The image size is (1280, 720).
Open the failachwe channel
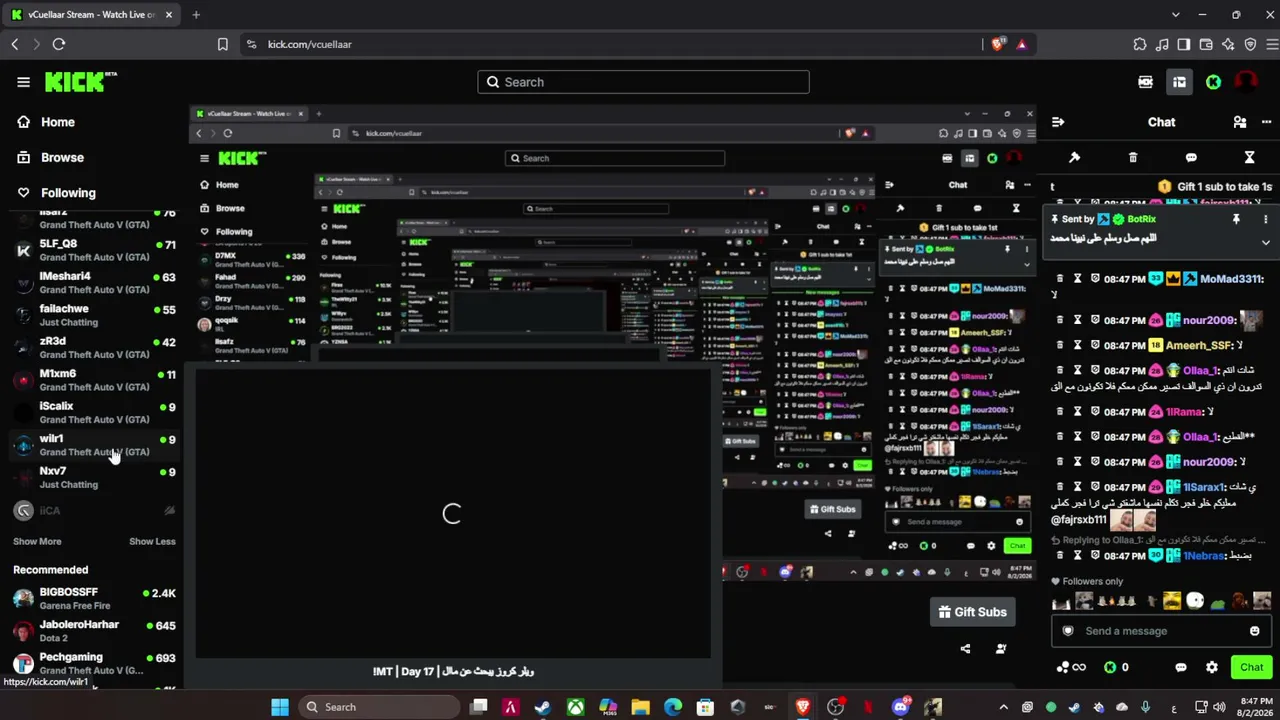[94, 315]
